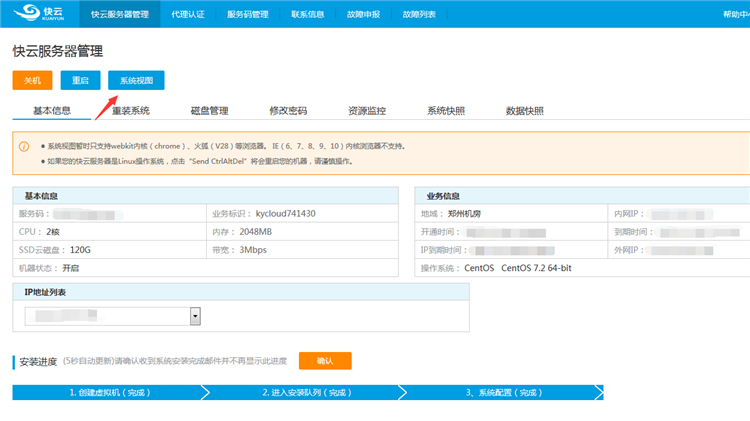This screenshot has height=421, width=750.
Task: Open the 修改密码 tab
Action: pos(288,111)
